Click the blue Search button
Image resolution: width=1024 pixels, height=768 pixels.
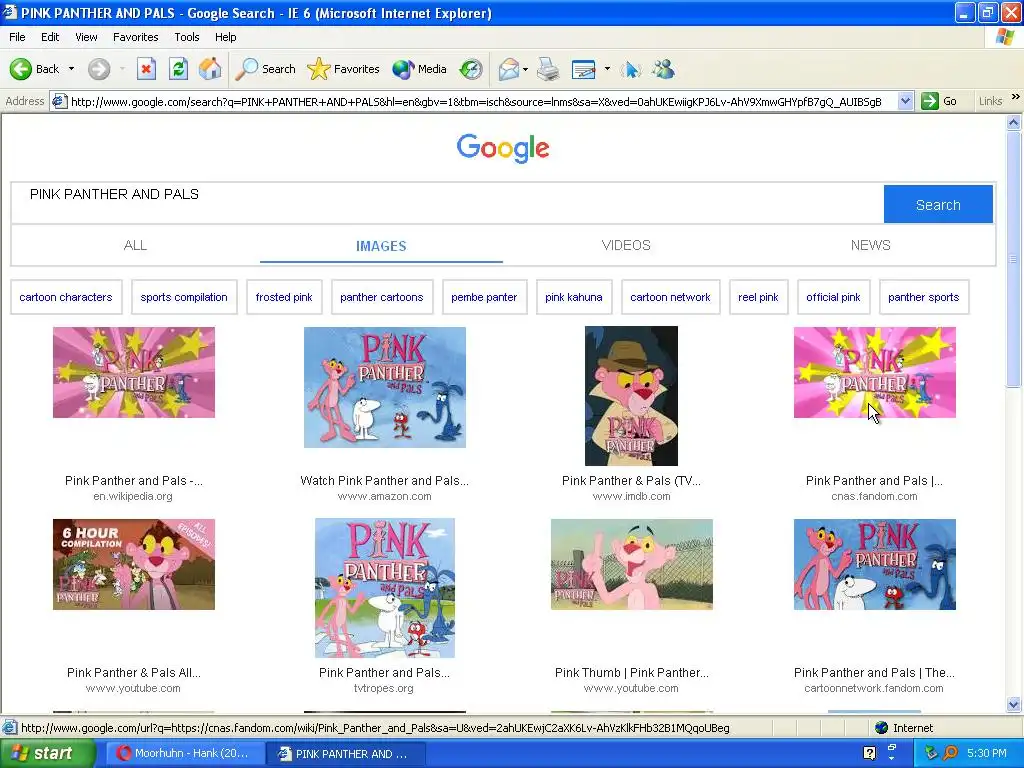pos(938,204)
